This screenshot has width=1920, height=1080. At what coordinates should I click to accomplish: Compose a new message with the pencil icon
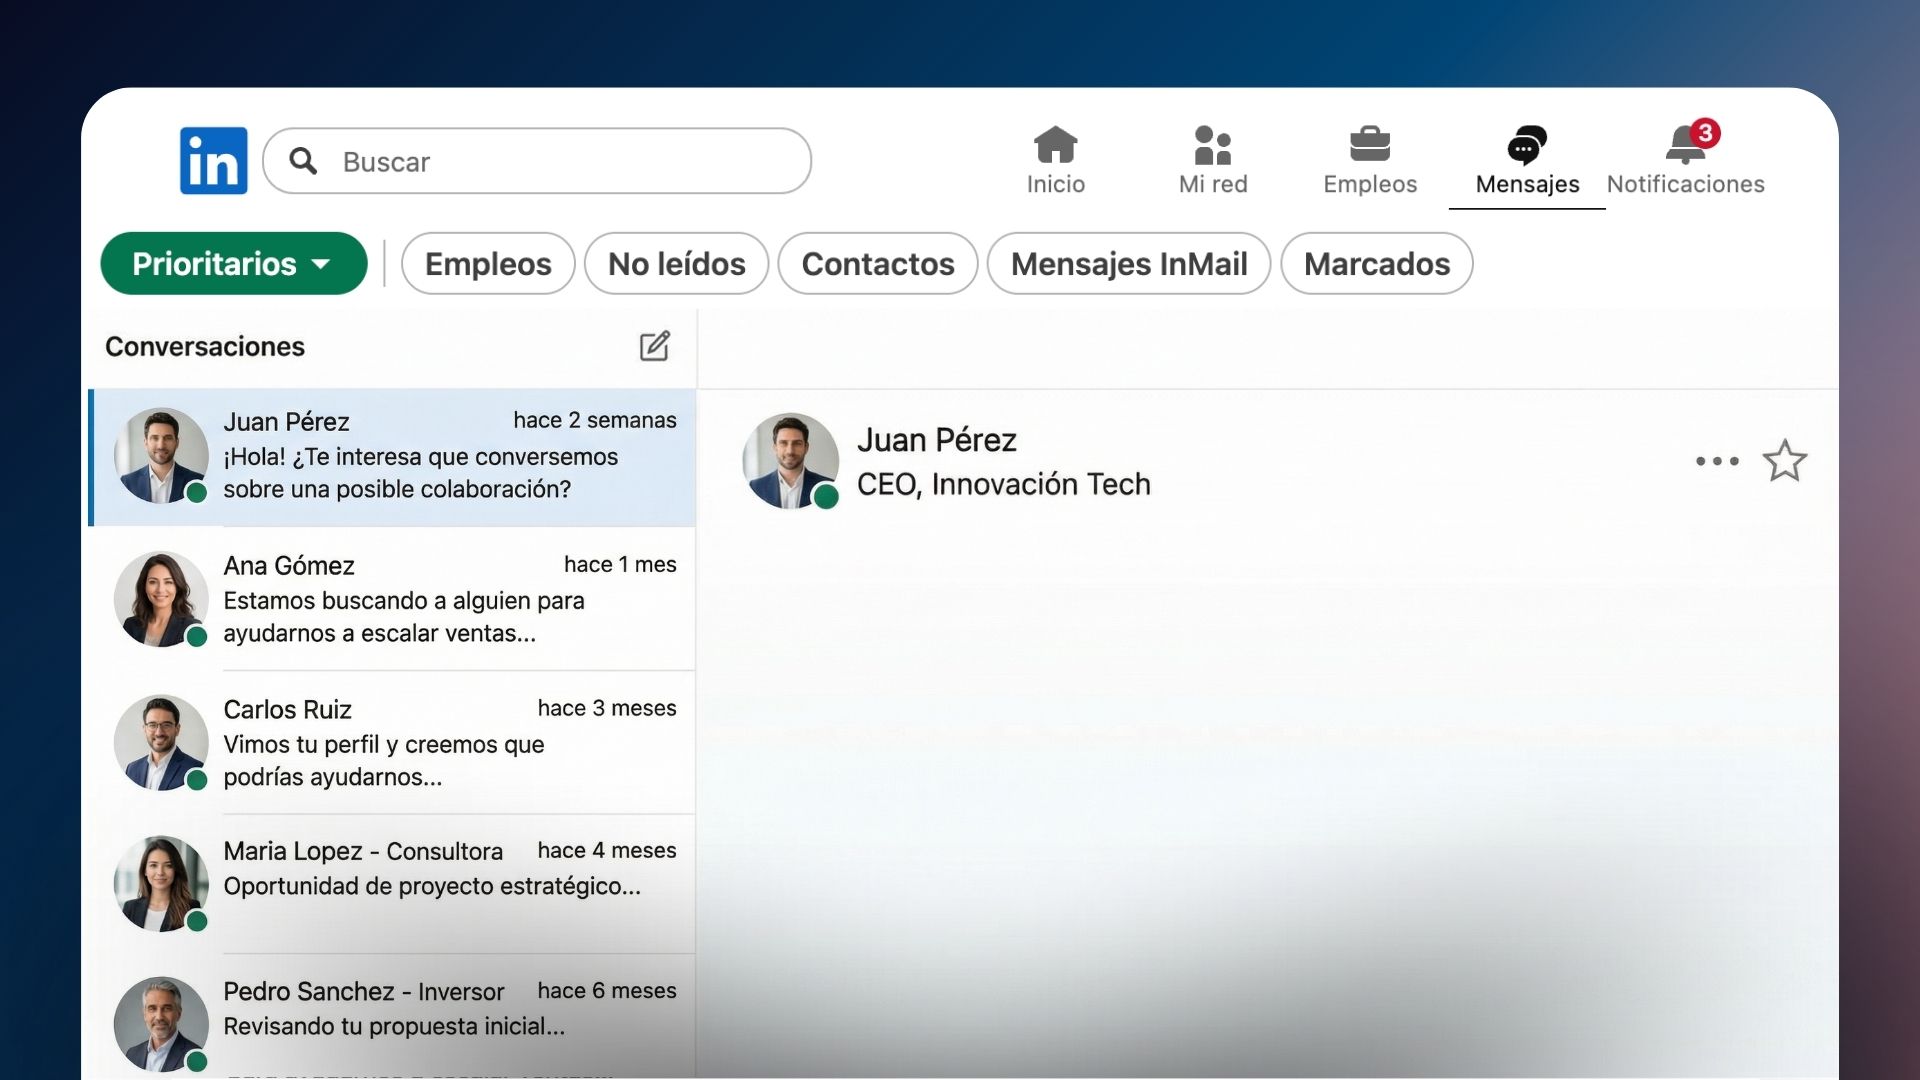click(x=655, y=346)
